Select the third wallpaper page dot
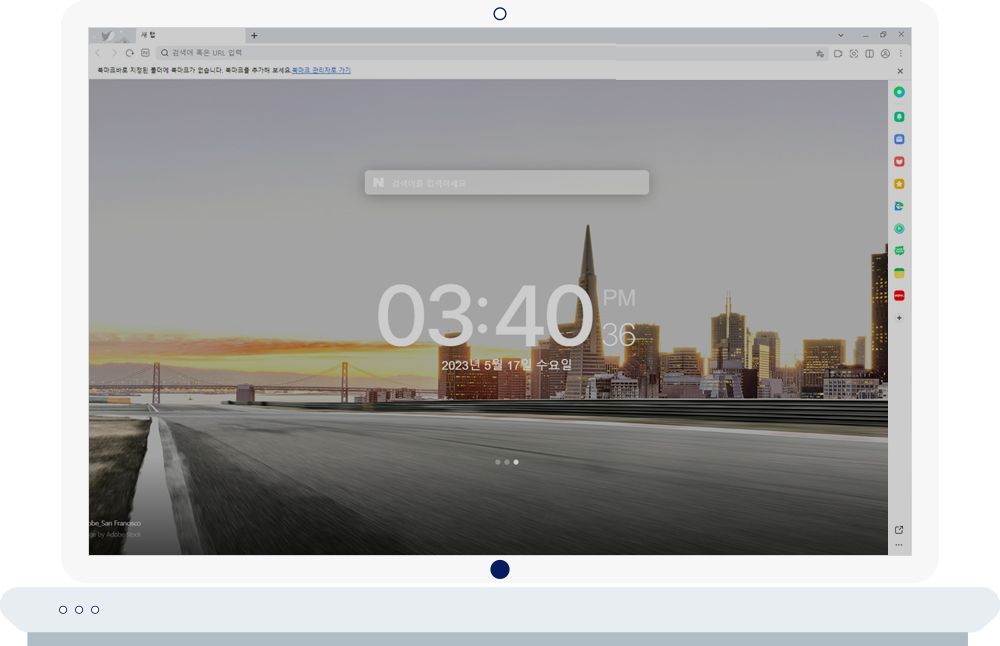 pyautogui.click(x=516, y=462)
